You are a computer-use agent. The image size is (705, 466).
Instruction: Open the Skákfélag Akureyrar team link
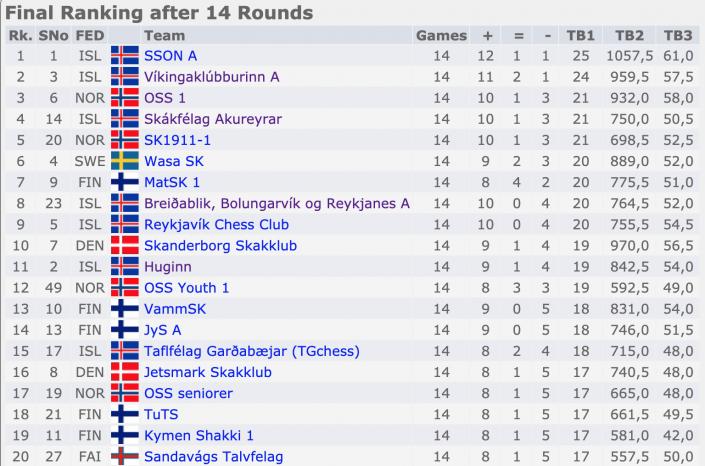tap(213, 119)
